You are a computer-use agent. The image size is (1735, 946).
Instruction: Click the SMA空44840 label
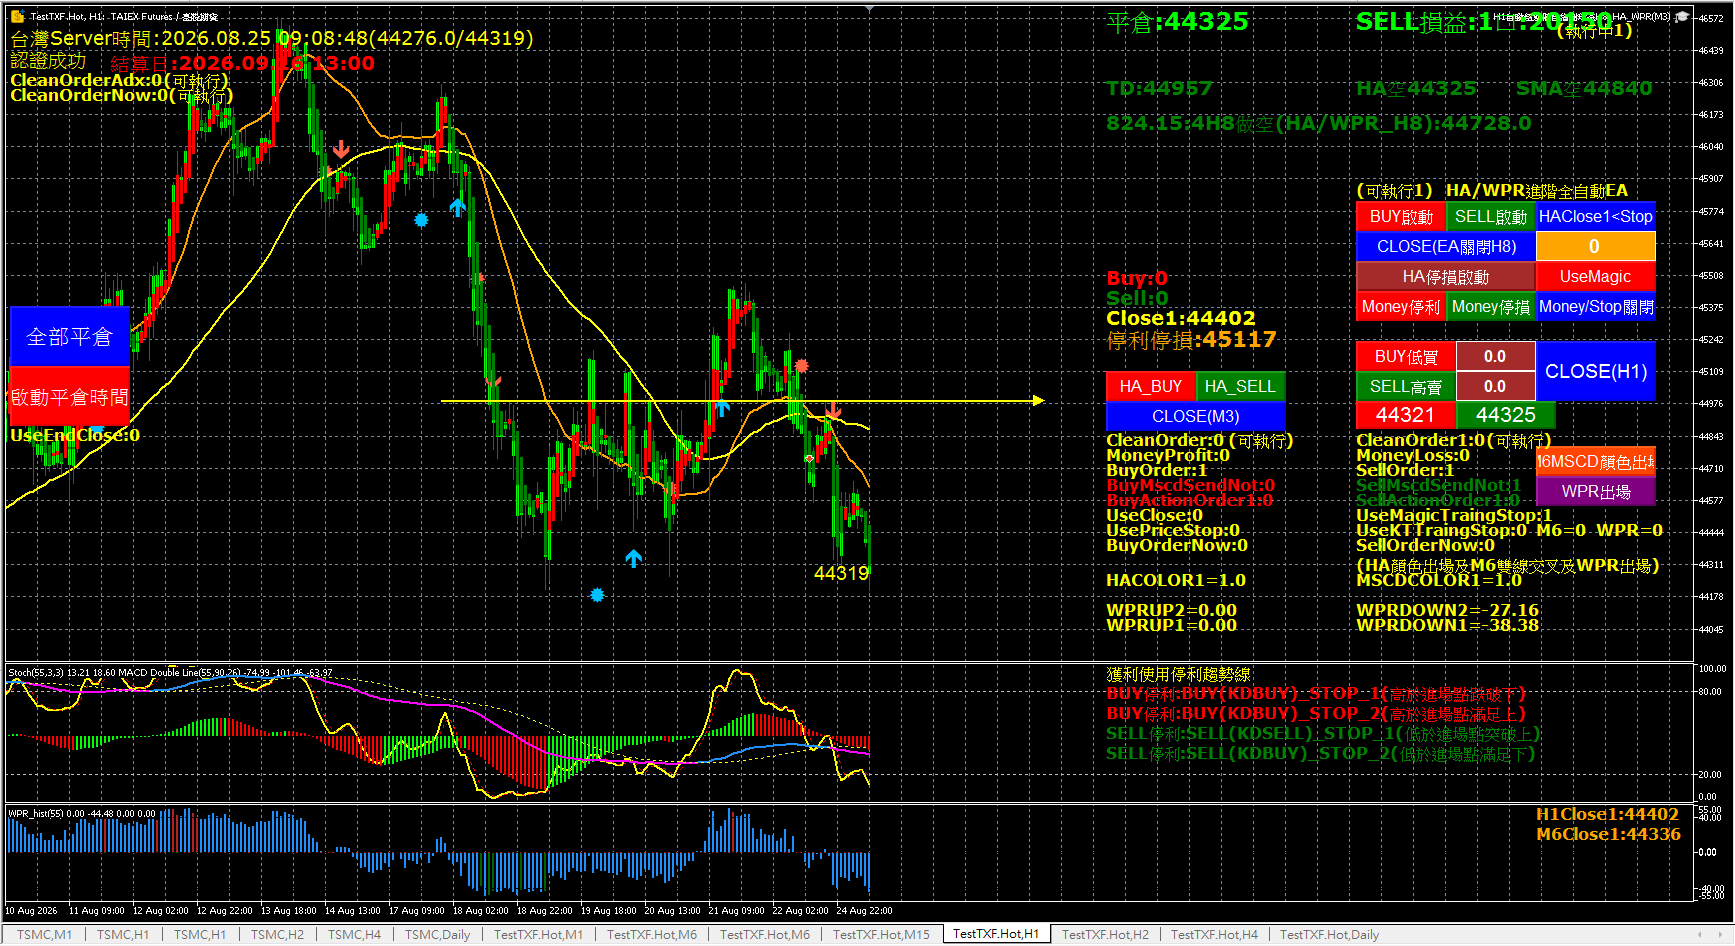click(1584, 88)
